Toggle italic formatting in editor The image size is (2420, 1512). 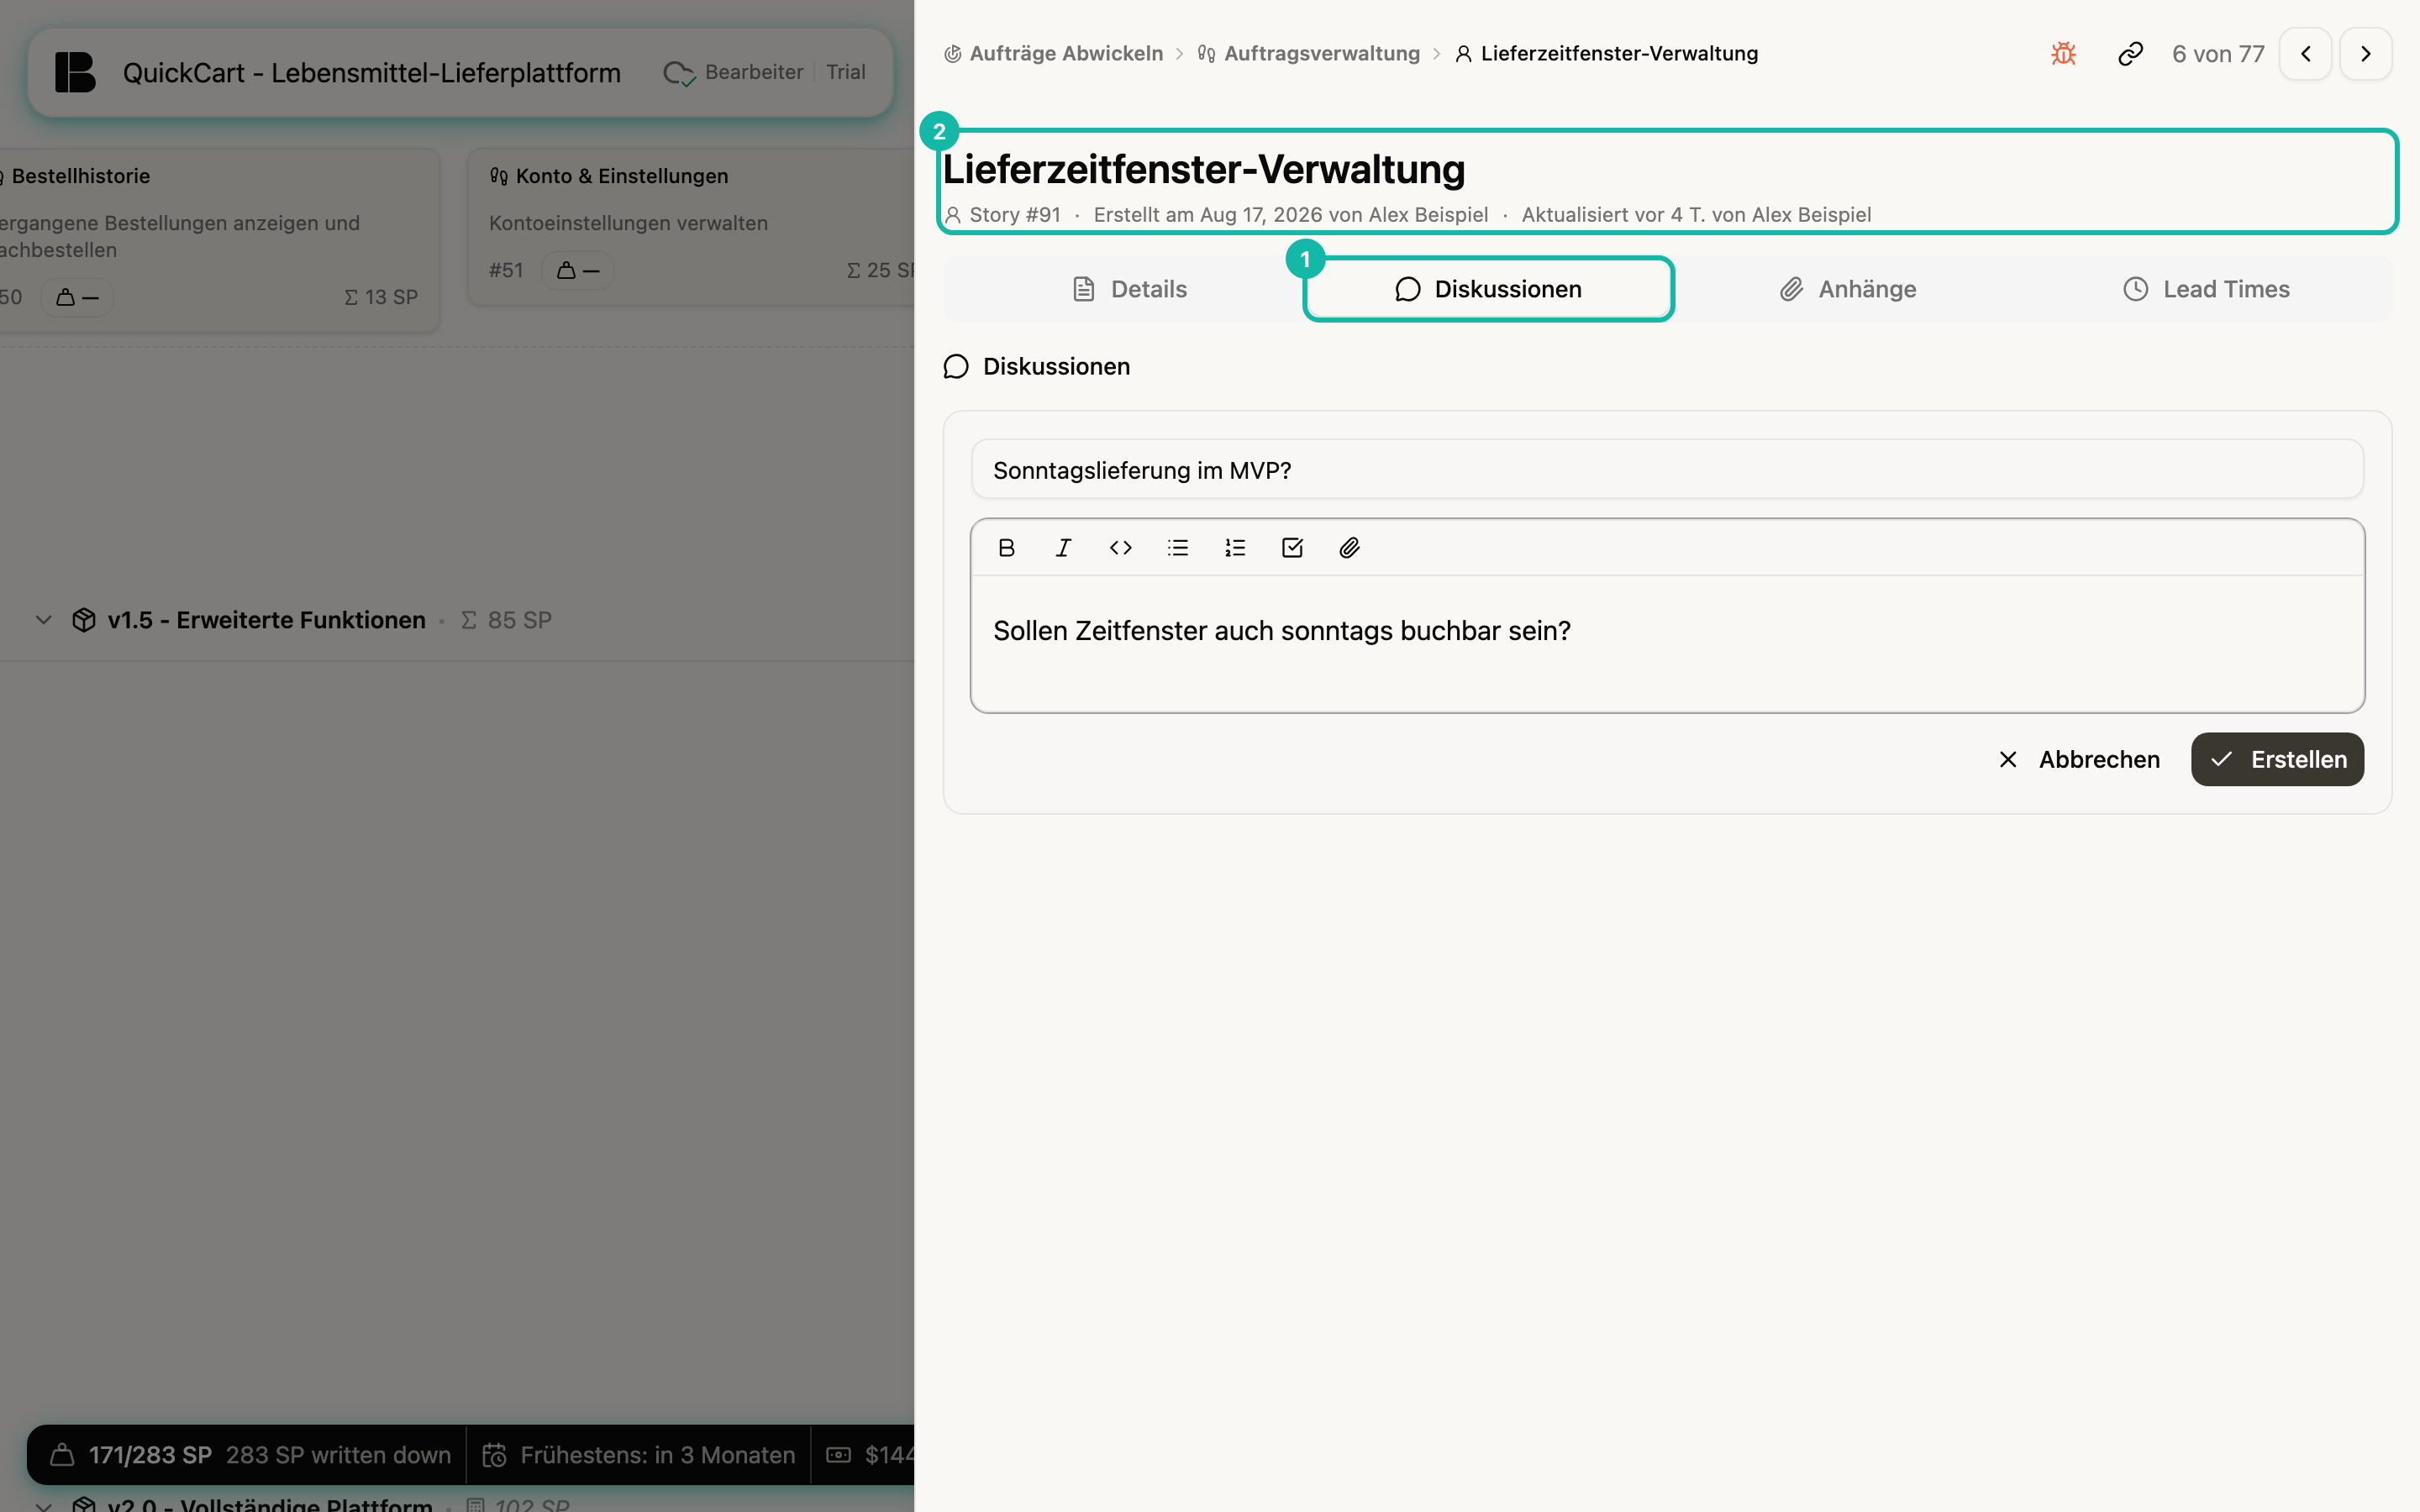tap(1063, 547)
